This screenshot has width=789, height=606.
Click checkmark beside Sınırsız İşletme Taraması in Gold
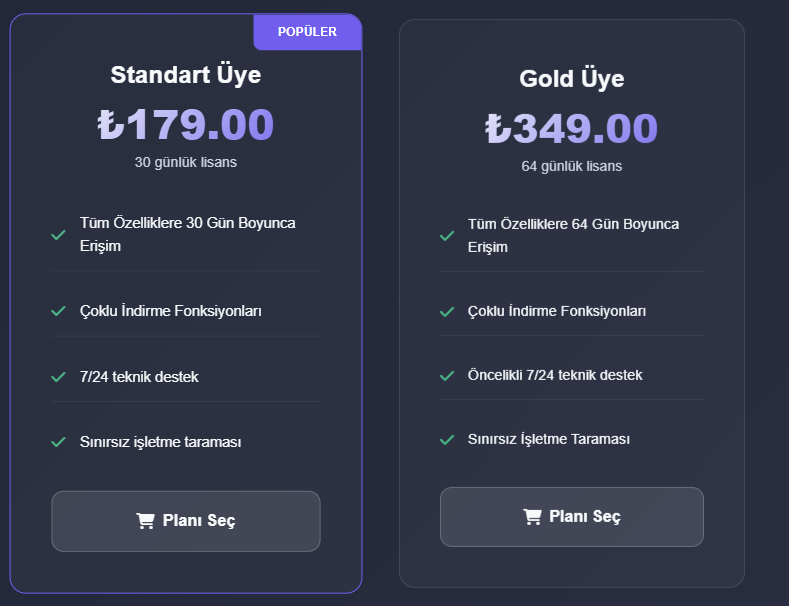447,439
